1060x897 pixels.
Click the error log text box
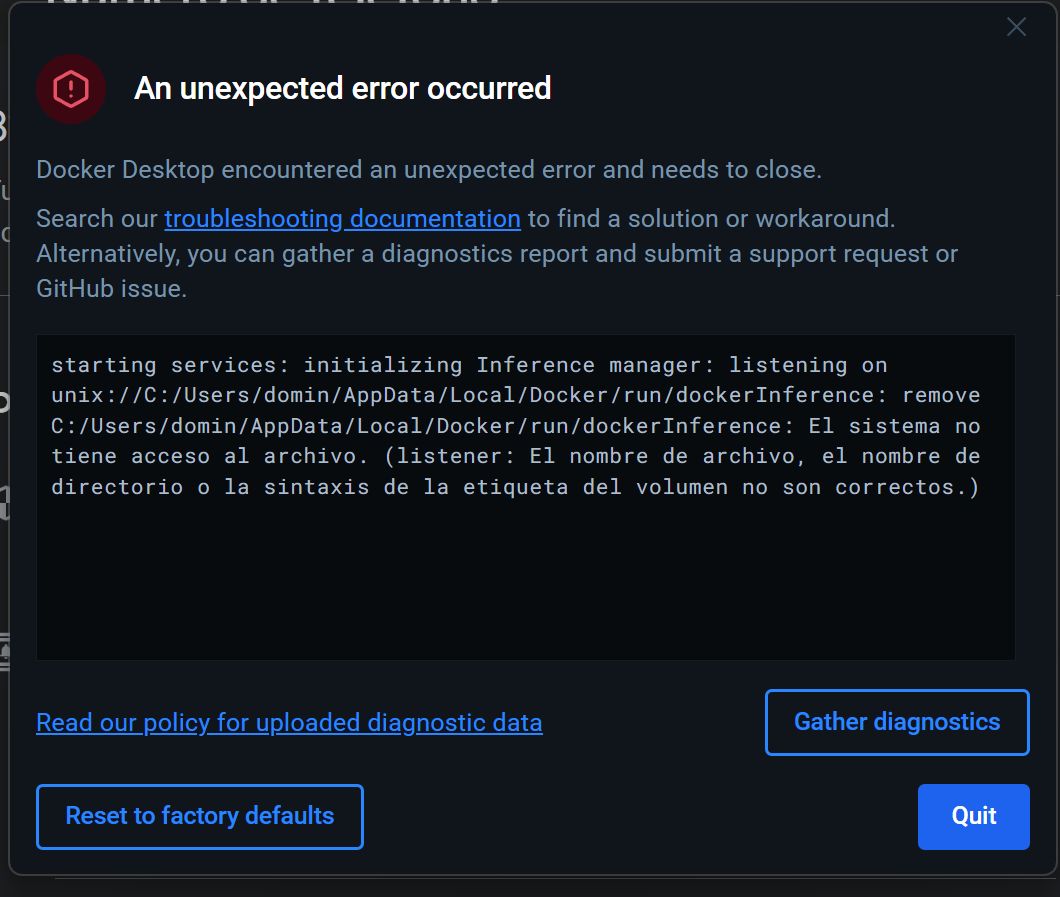pos(525,497)
